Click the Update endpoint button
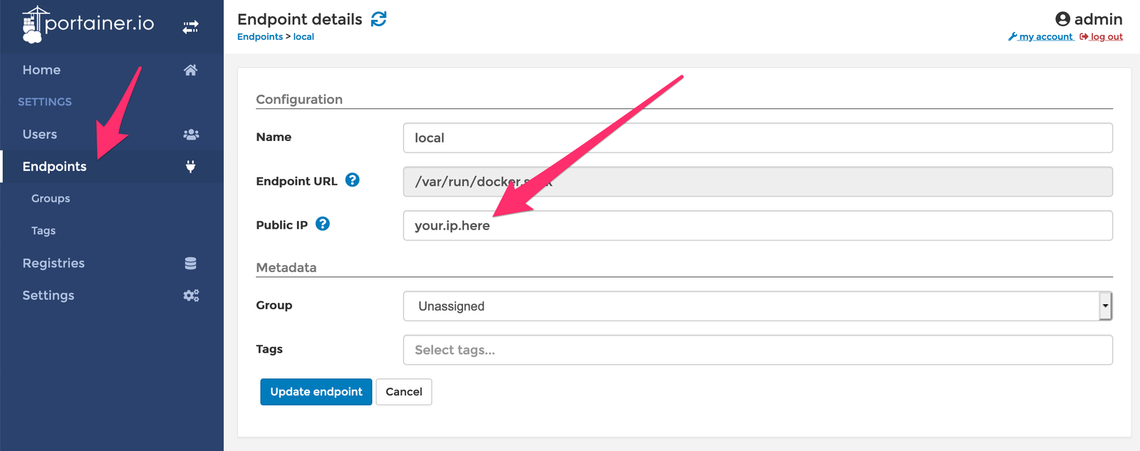The image size is (1140, 451). (x=316, y=391)
